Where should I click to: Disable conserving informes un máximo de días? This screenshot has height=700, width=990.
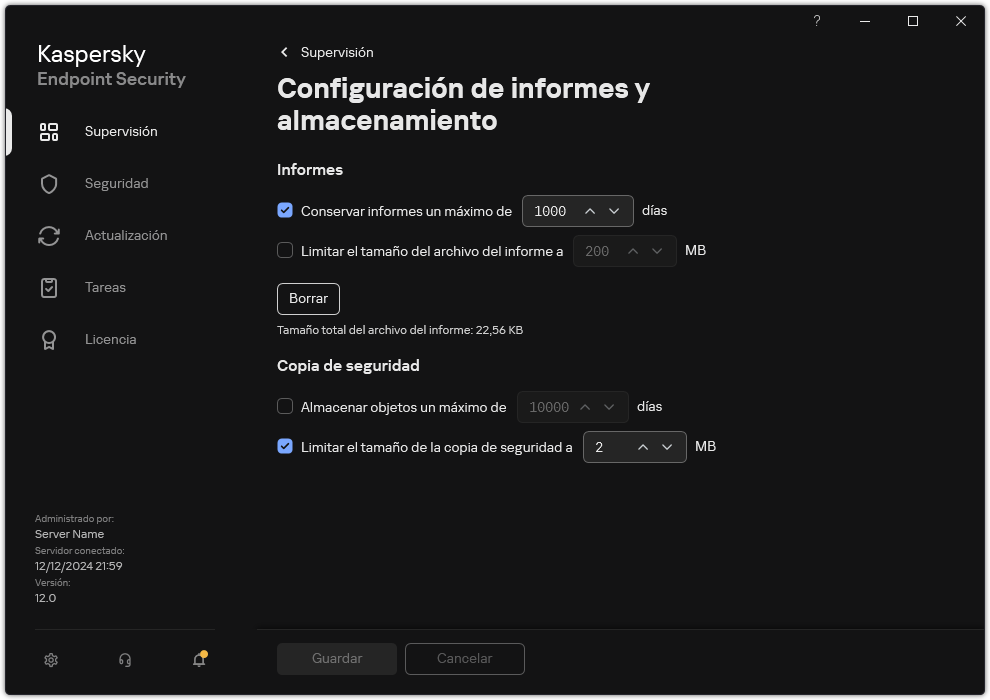285,211
